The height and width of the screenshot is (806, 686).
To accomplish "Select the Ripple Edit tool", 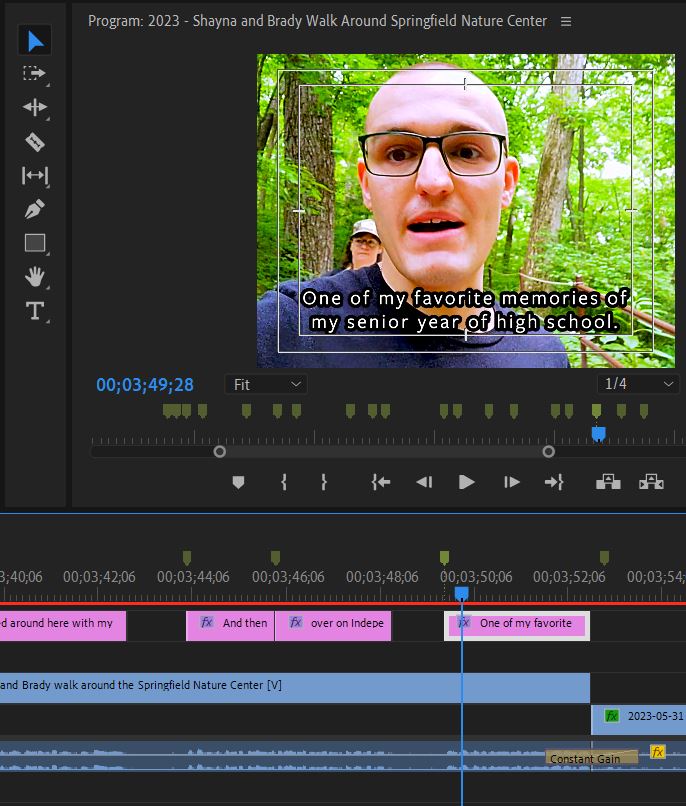I will (34, 107).
